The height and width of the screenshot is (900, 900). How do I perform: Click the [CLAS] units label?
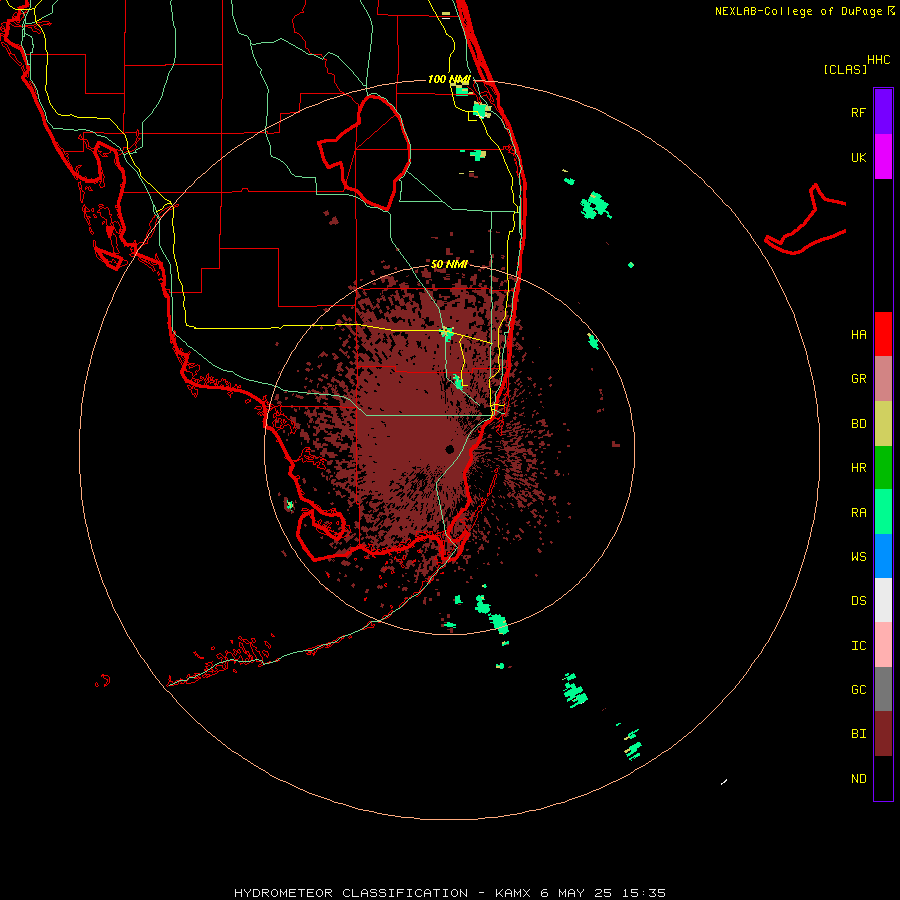tap(845, 69)
